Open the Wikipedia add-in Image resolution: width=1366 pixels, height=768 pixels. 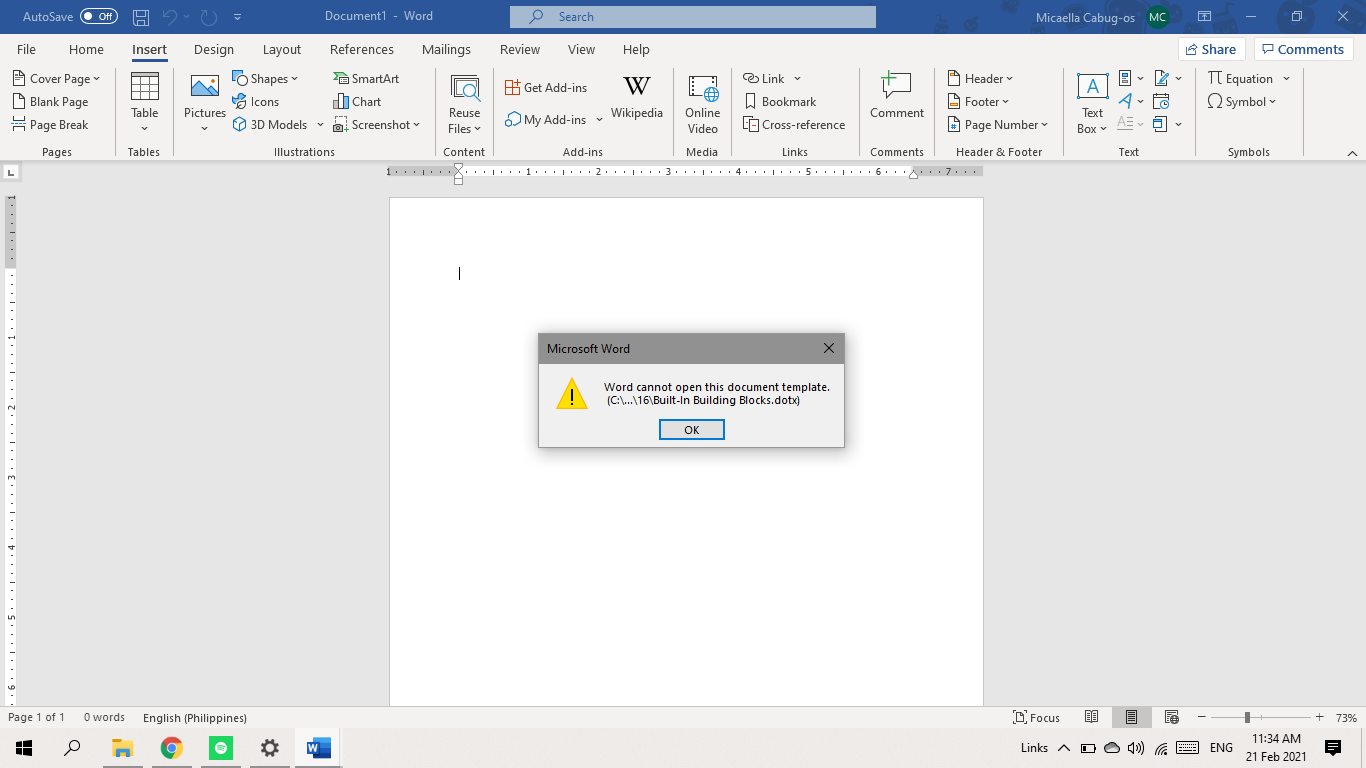637,97
